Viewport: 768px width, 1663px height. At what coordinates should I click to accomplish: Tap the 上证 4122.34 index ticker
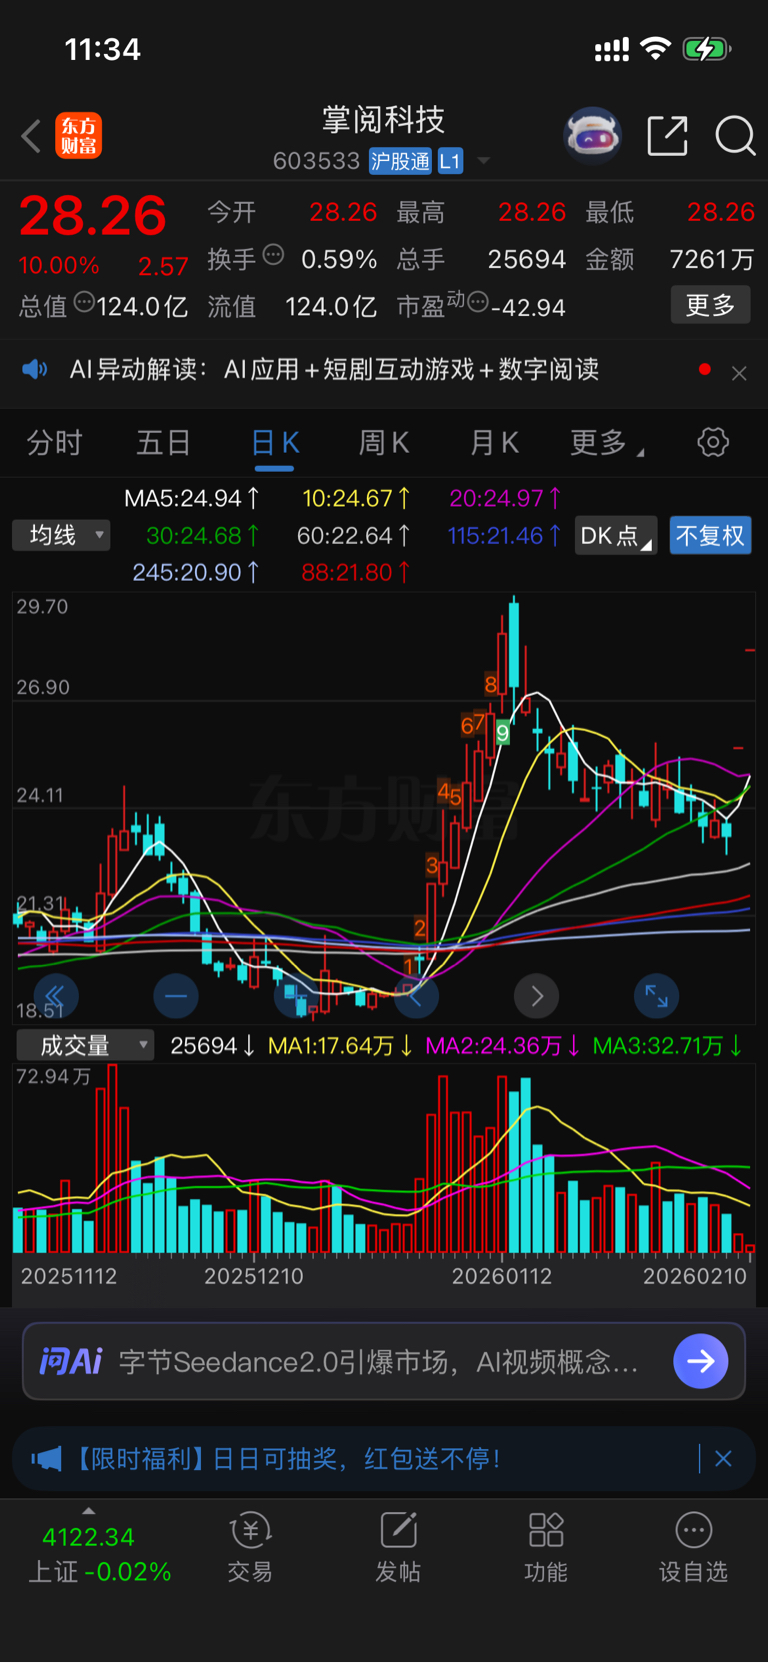click(x=99, y=1553)
